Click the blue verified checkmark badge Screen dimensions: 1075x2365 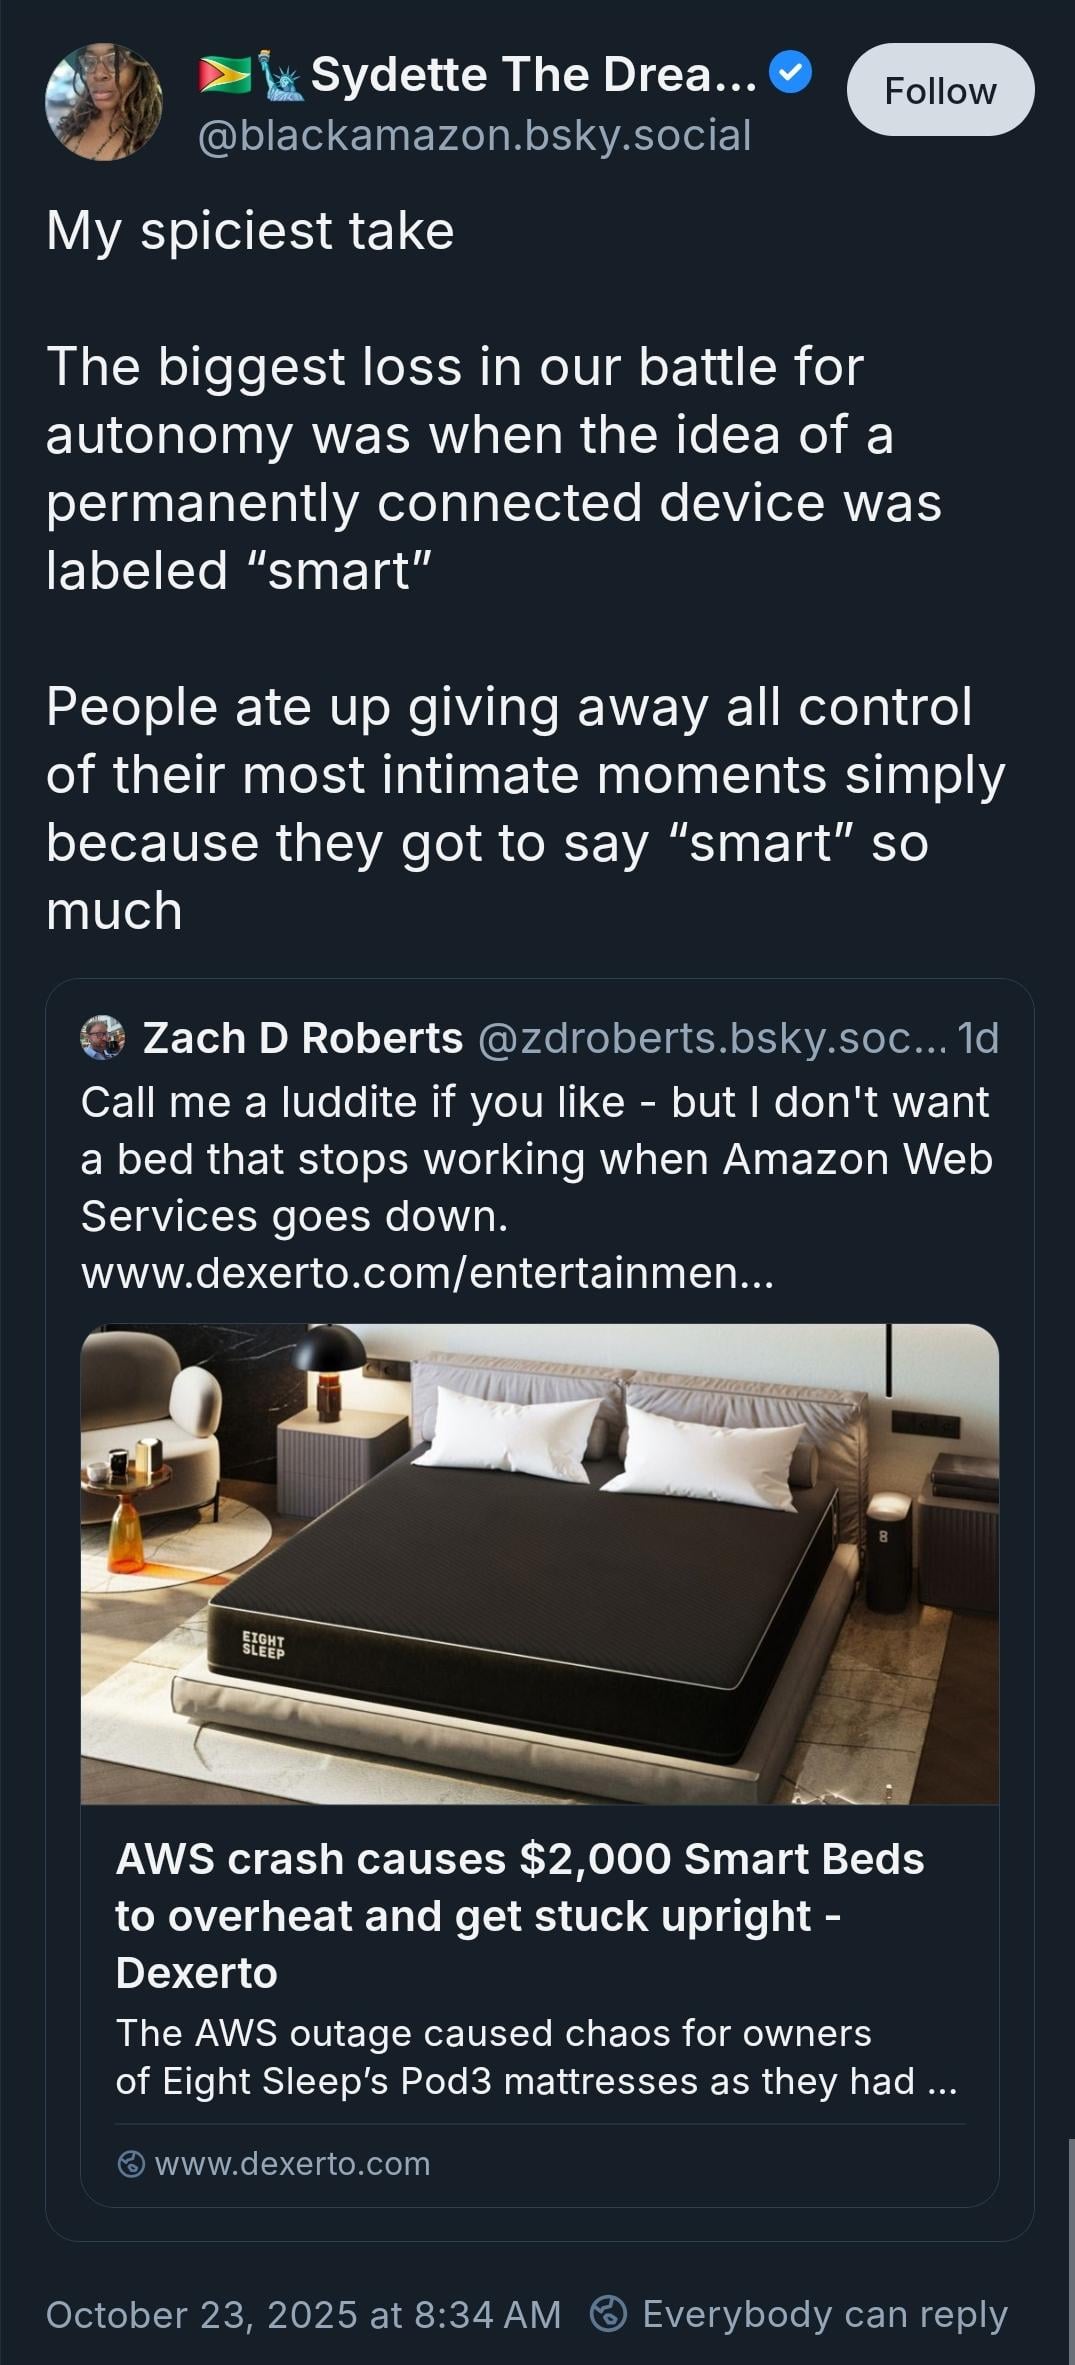(x=791, y=73)
